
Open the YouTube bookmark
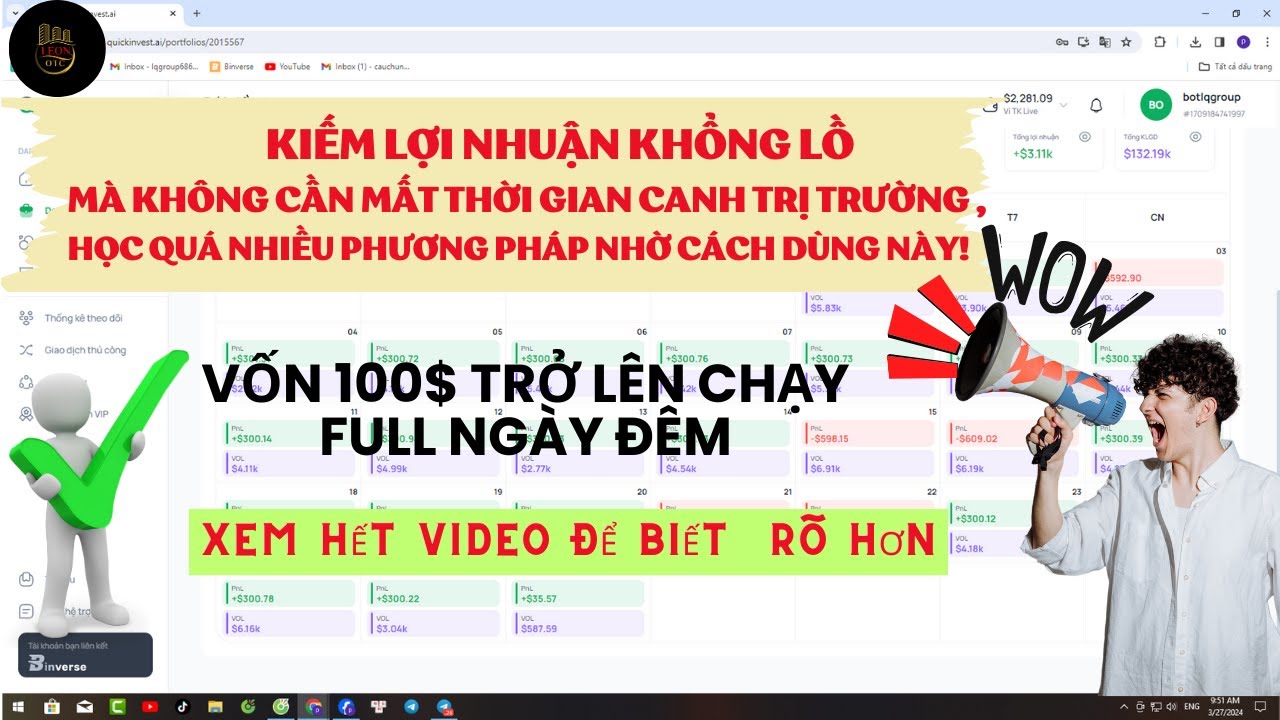[x=287, y=67]
